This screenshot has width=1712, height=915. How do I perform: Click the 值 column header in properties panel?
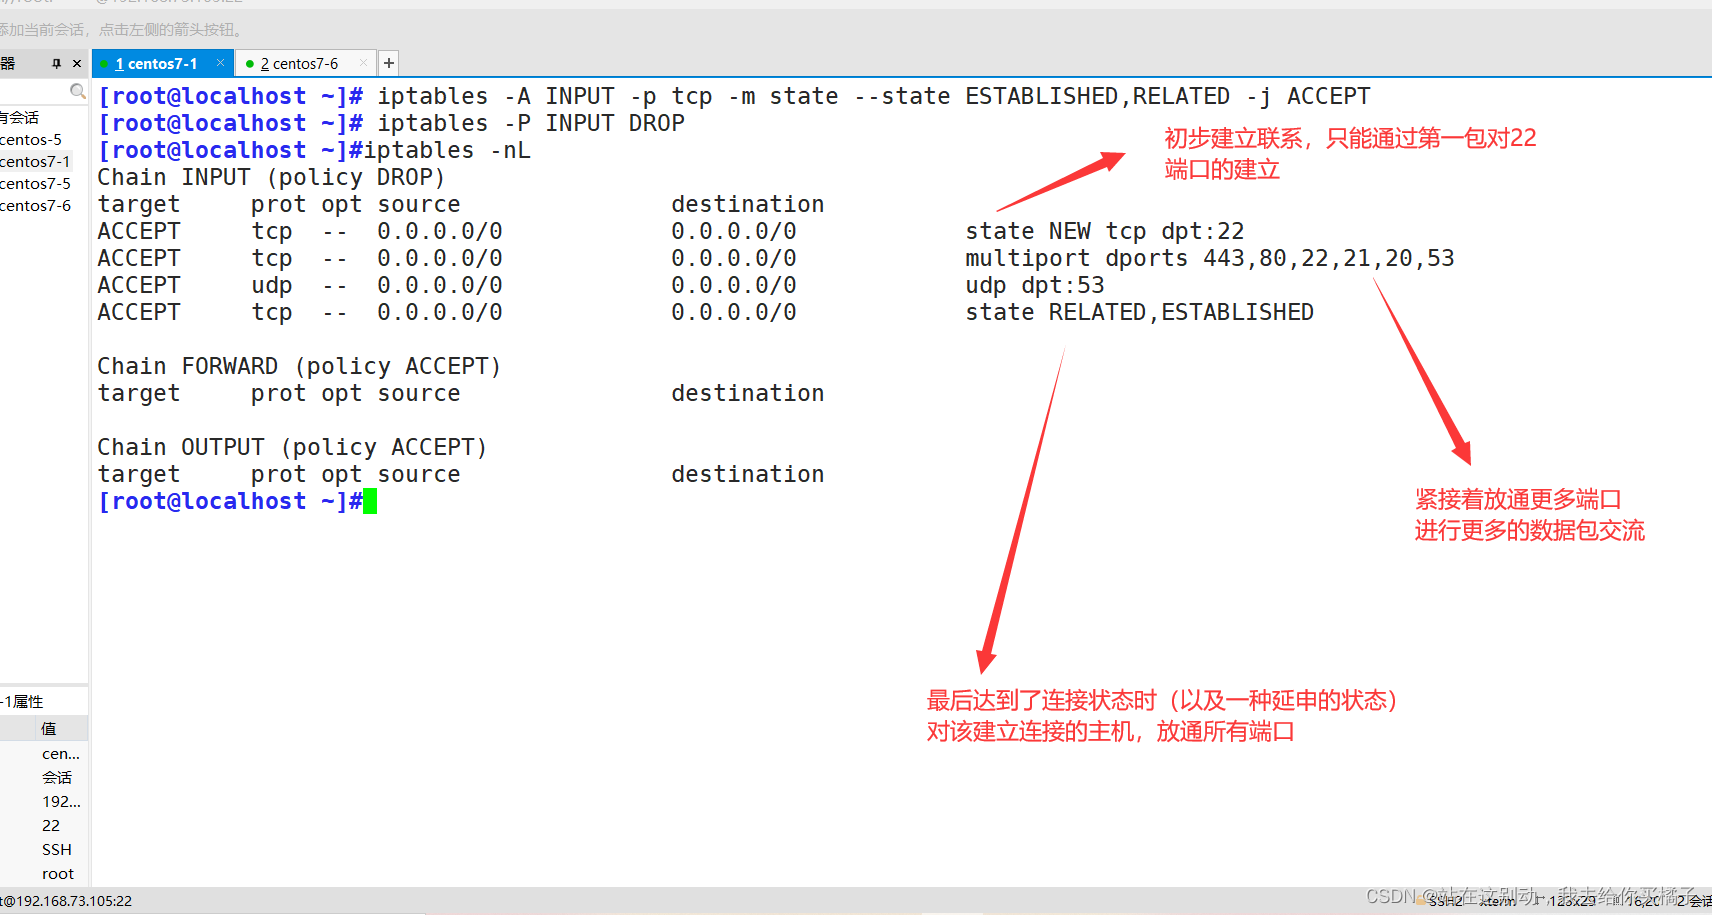pos(48,728)
